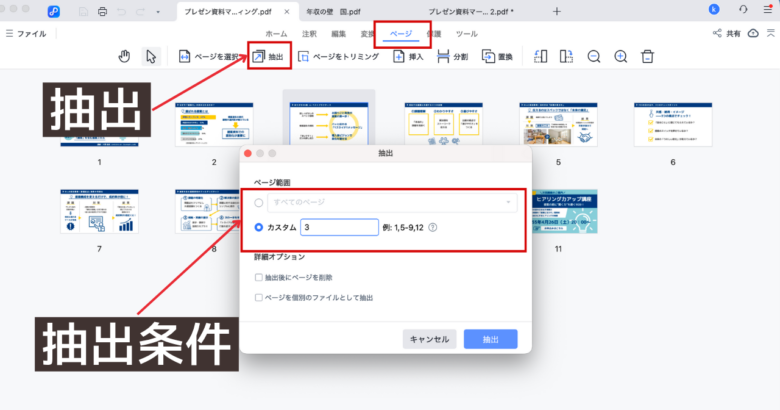The height and width of the screenshot is (410, 780).
Task: Check ページを個別のファイルとして抽出 option
Action: pyautogui.click(x=260, y=297)
